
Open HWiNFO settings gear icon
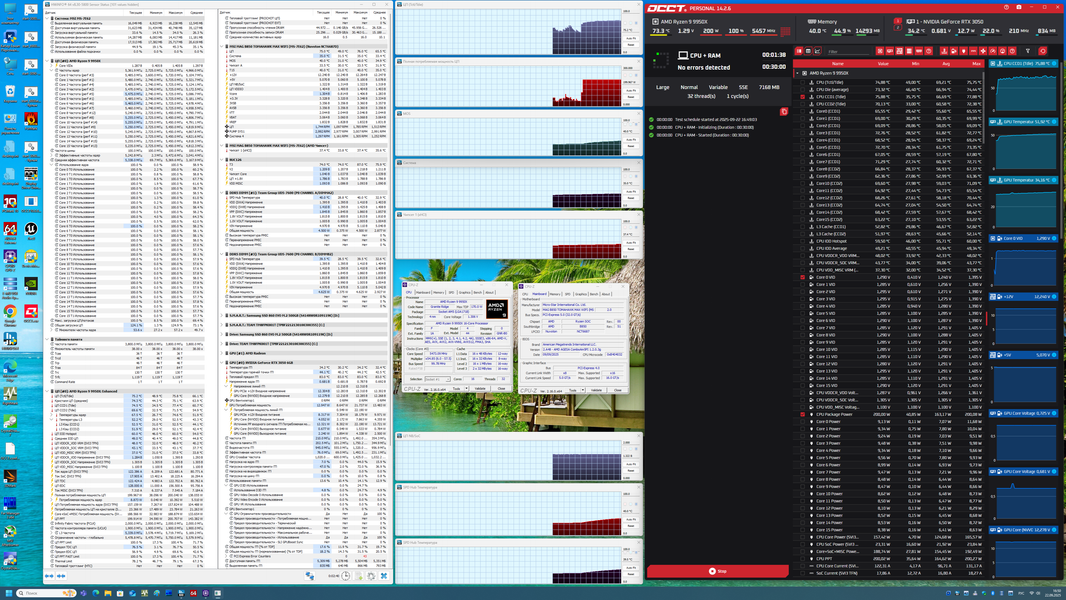click(x=371, y=576)
